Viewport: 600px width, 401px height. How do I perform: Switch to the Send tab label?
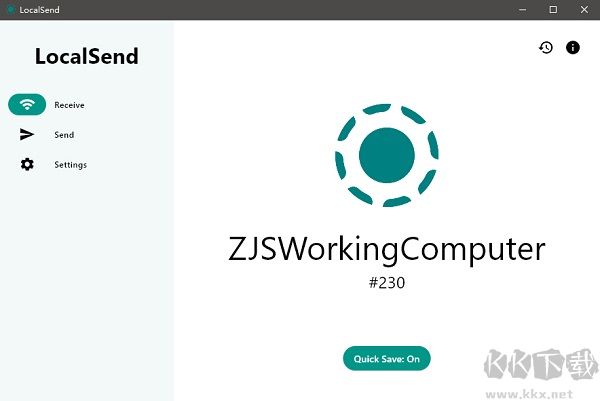[x=64, y=134]
